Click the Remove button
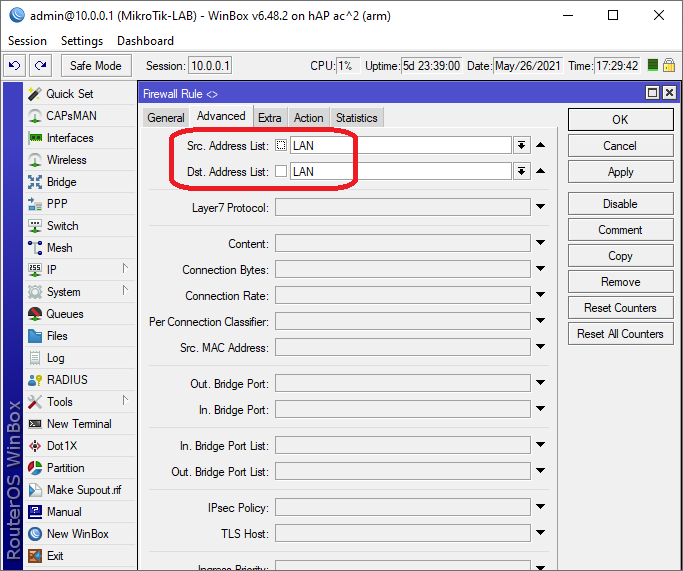This screenshot has width=683, height=571. click(x=620, y=282)
